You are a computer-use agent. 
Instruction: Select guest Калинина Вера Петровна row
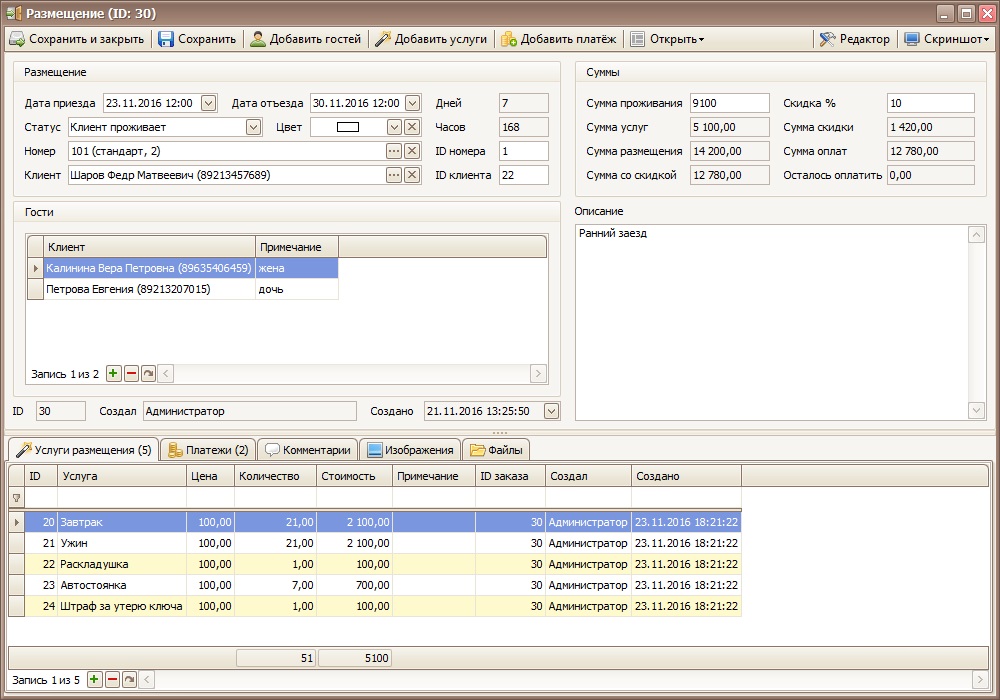coord(191,268)
